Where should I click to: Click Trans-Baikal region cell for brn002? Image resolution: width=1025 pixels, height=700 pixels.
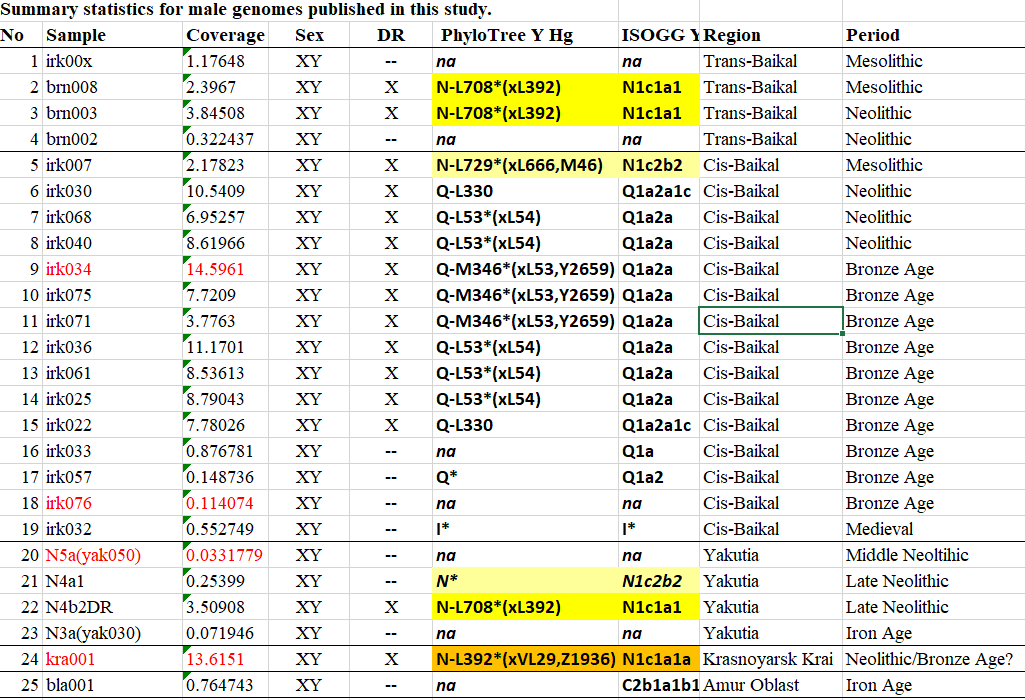point(771,139)
